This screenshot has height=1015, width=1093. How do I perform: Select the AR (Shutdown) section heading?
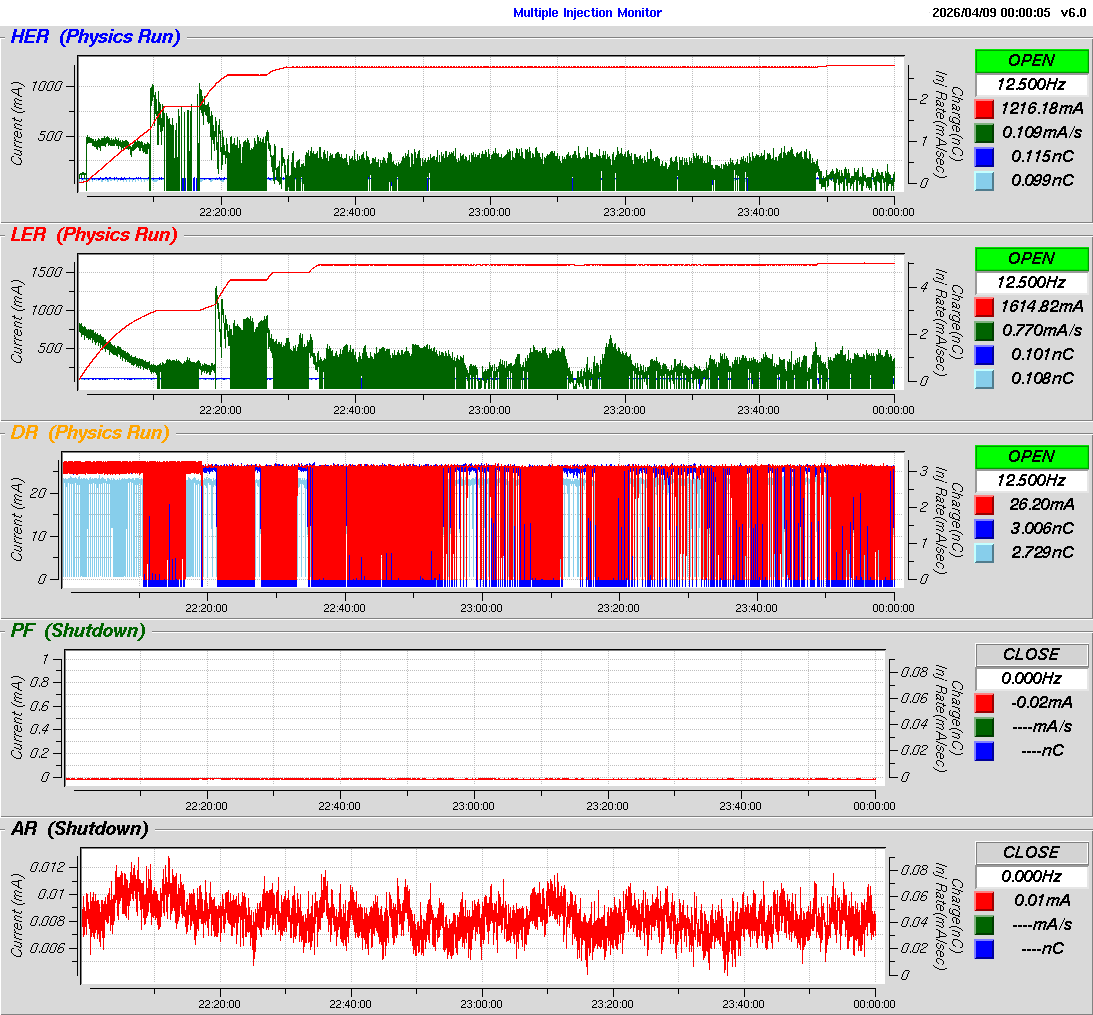tap(79, 829)
